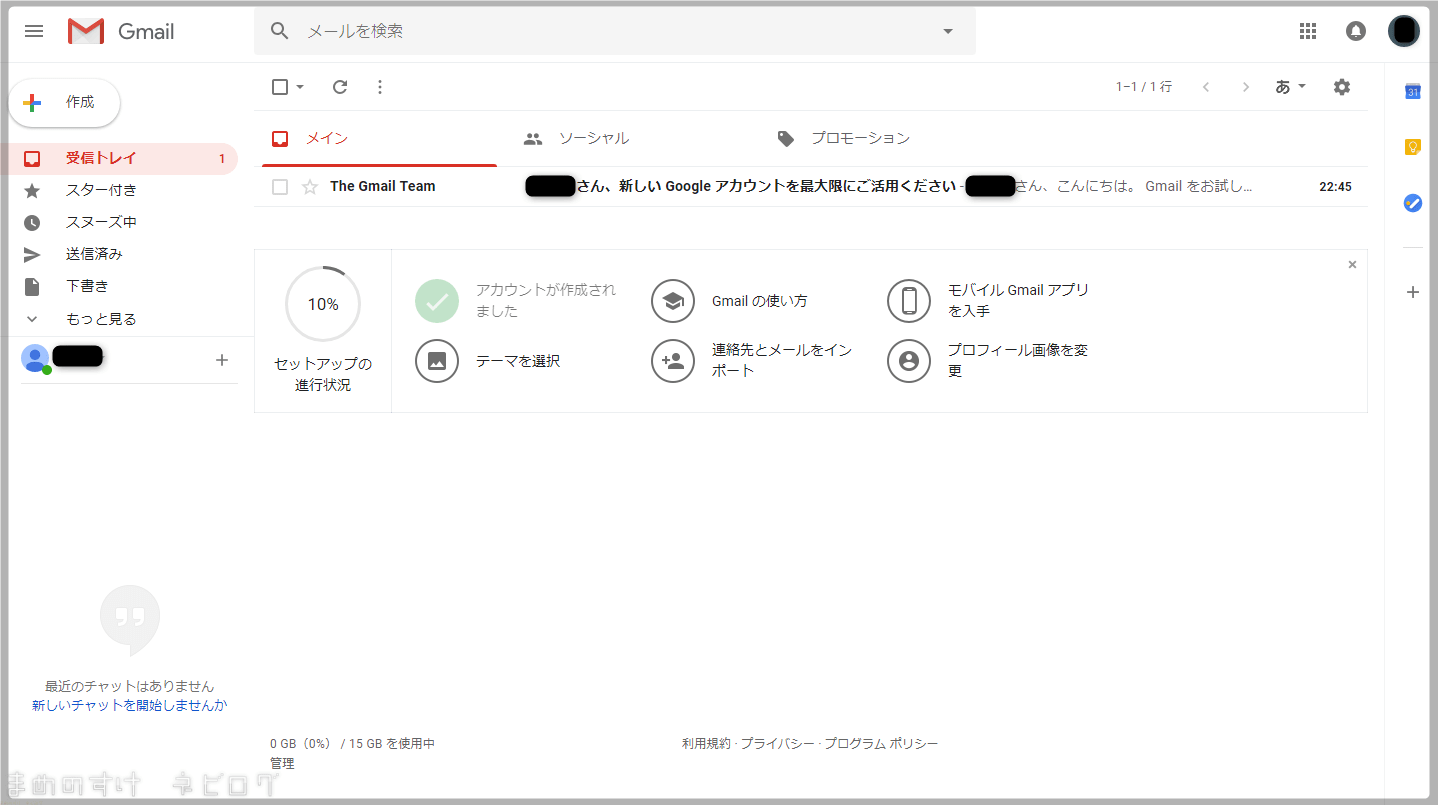Image resolution: width=1438 pixels, height=805 pixels.
Task: Click 新しいチャットを開始しませんか link
Action: tap(129, 705)
